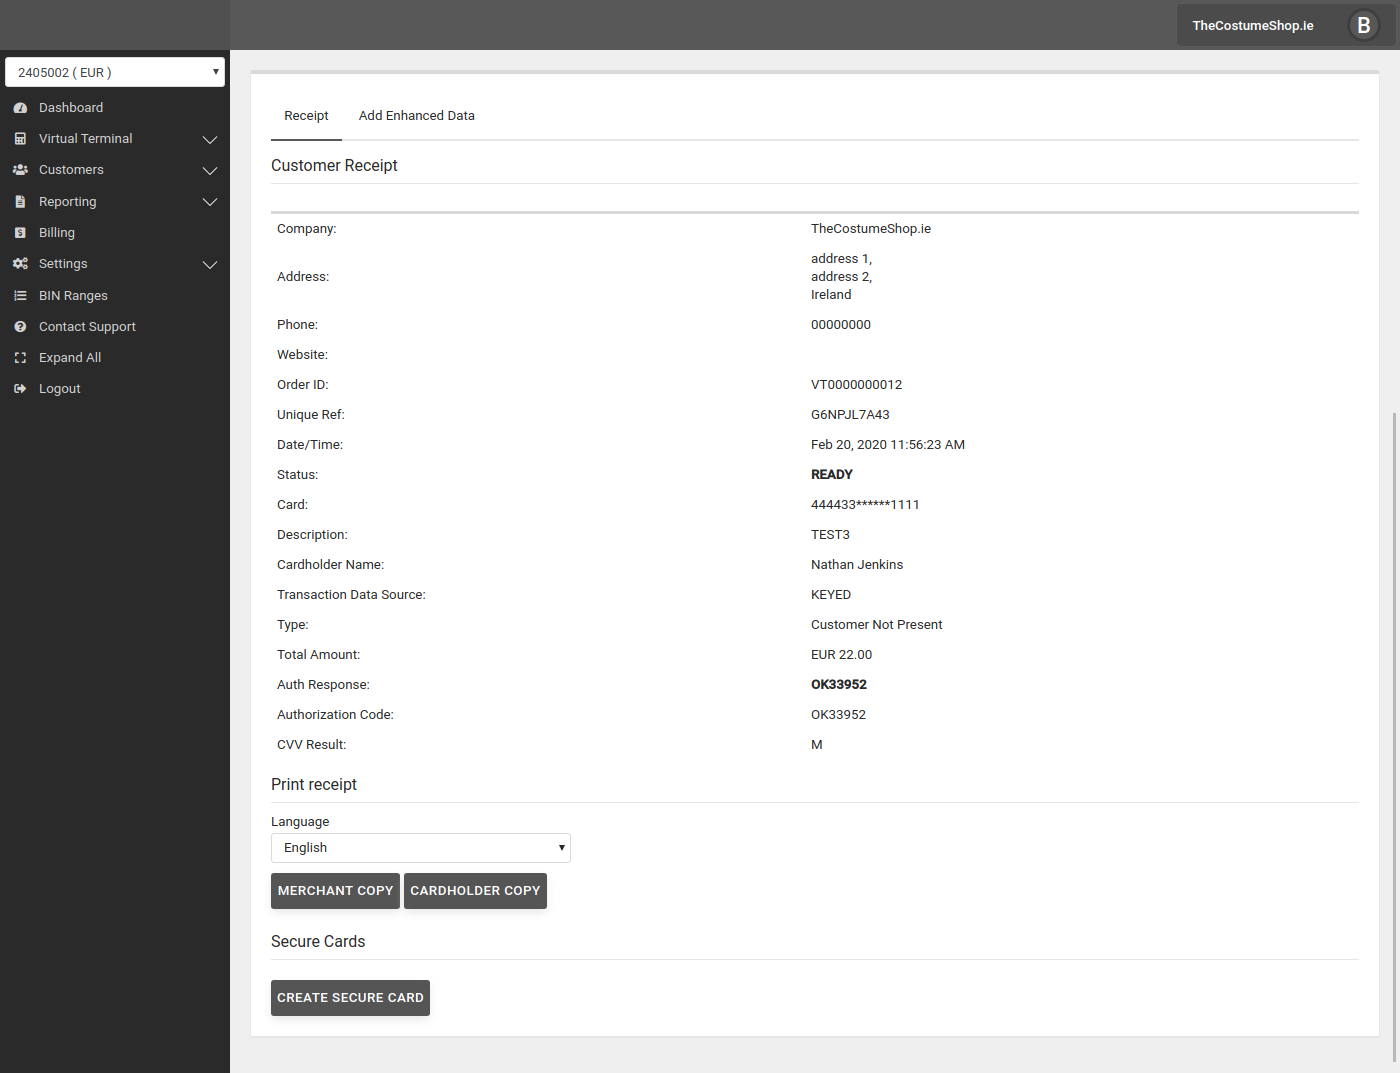Switch to the Receipt tab
Viewport: 1400px width, 1073px height.
(x=306, y=116)
